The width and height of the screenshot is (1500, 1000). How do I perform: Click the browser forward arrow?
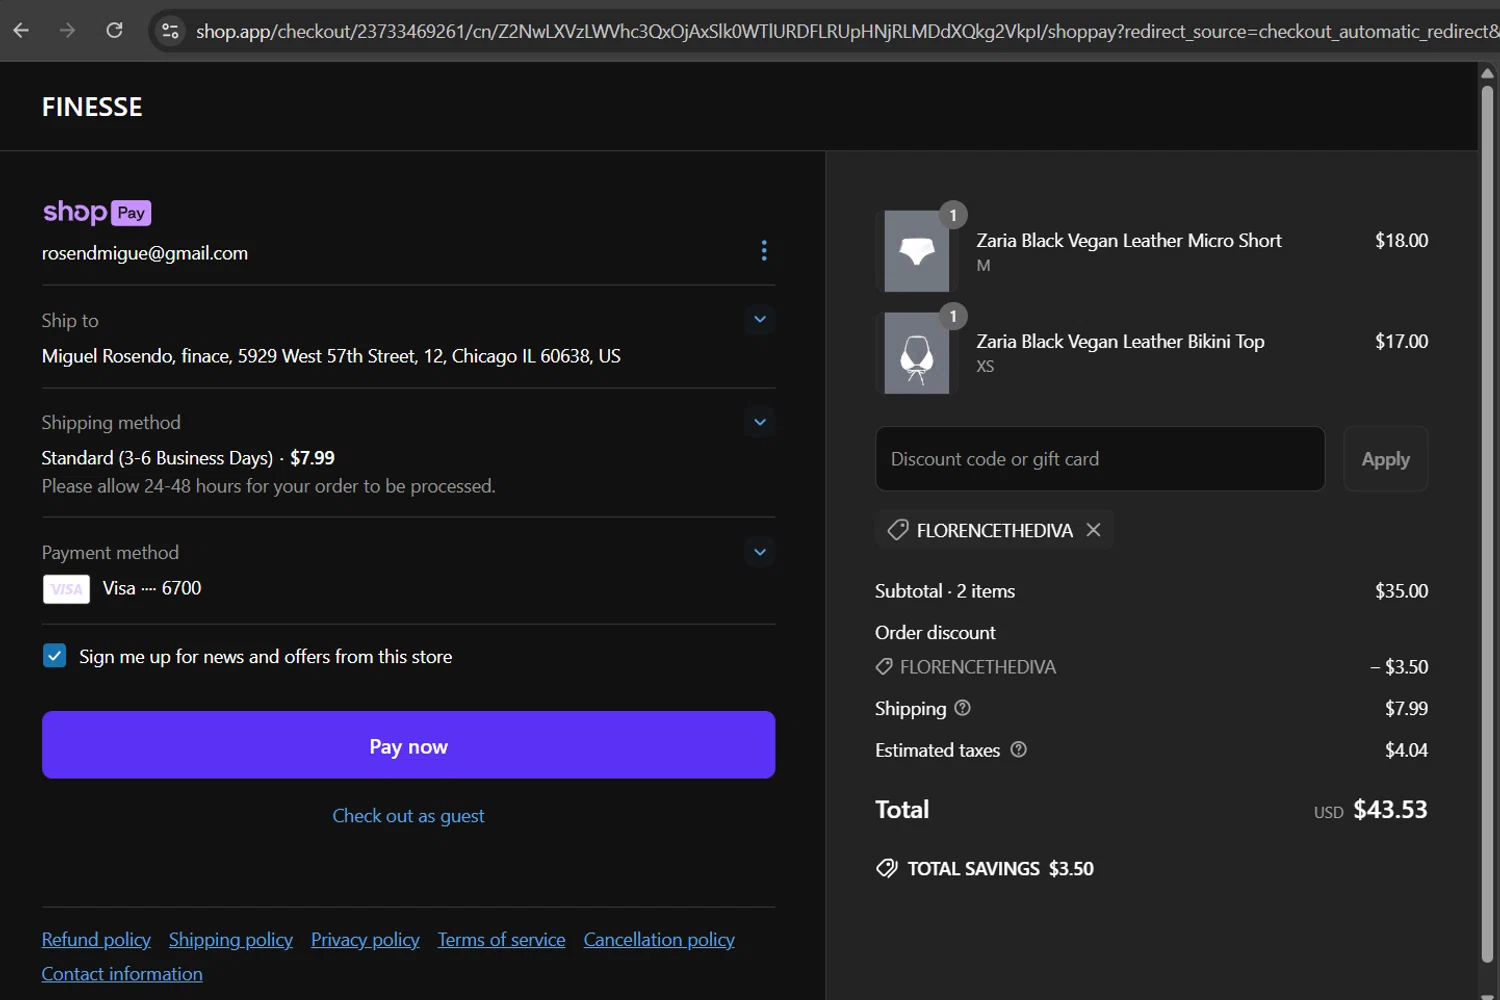point(67,31)
